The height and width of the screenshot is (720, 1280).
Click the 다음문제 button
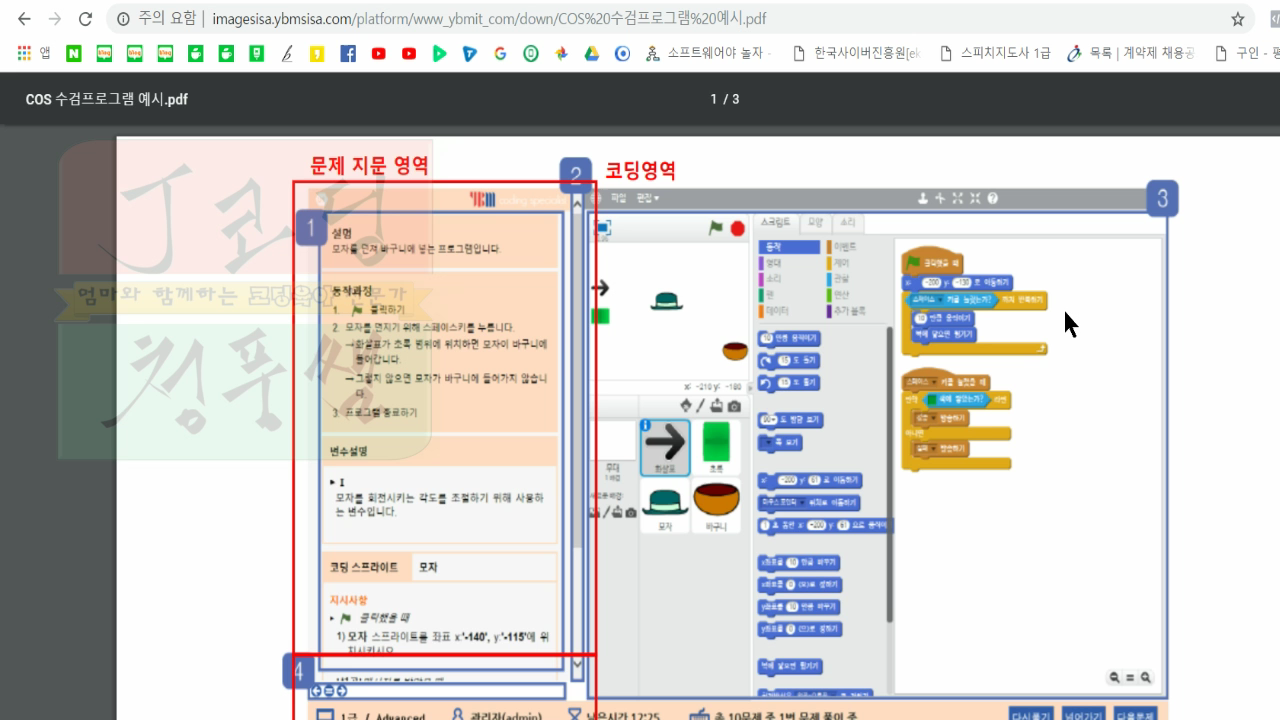pos(1135,715)
